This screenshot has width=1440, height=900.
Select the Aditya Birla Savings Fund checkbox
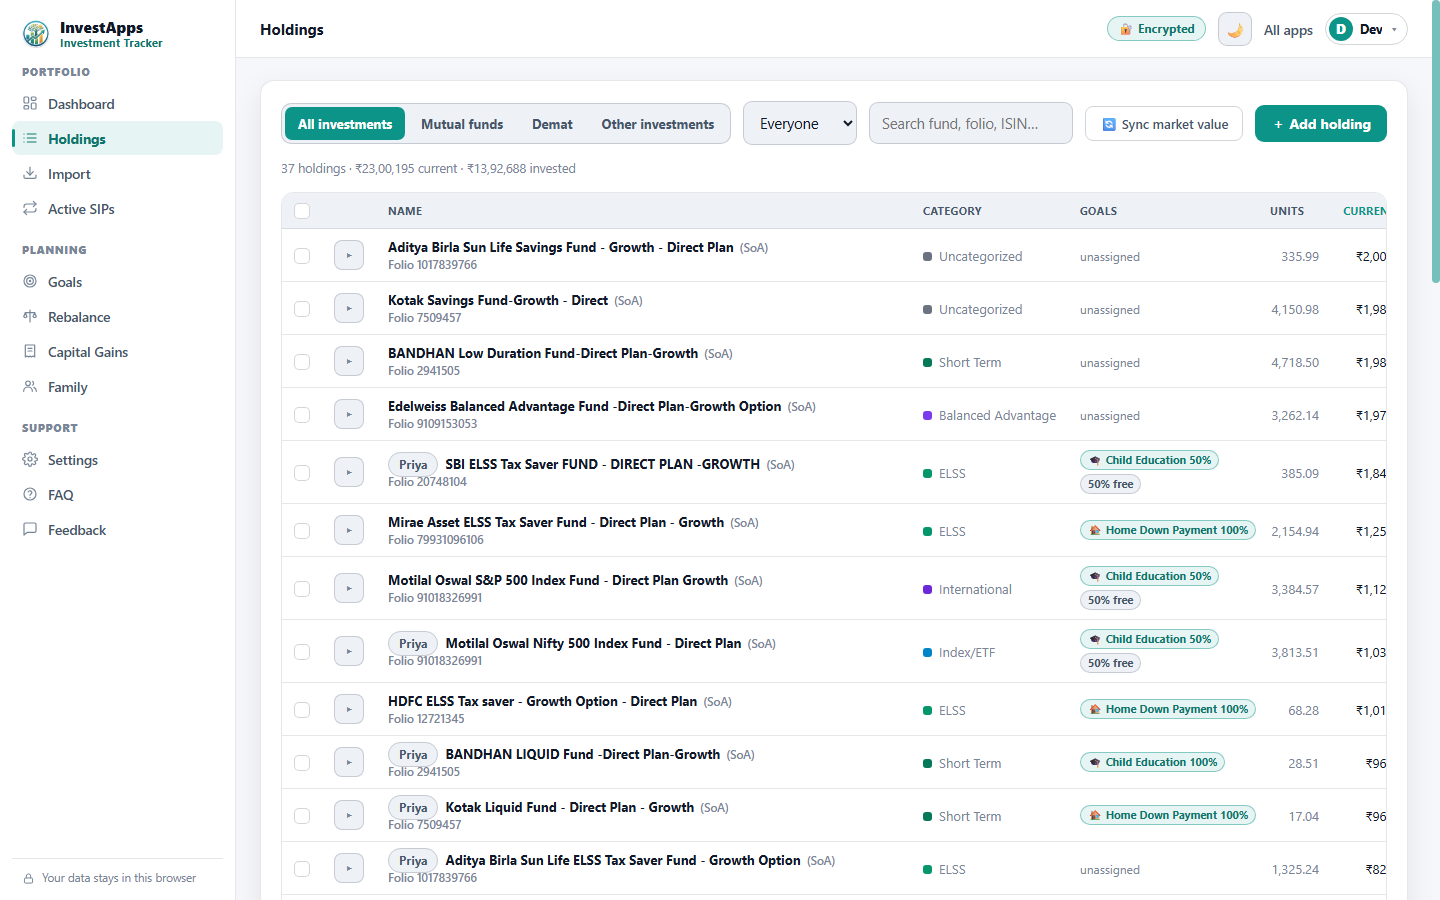(302, 256)
